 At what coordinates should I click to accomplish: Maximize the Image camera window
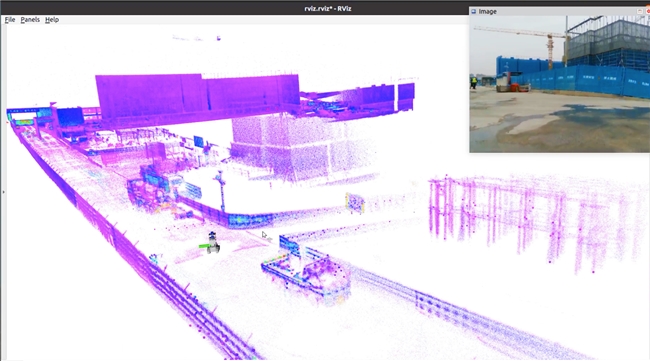point(640,12)
